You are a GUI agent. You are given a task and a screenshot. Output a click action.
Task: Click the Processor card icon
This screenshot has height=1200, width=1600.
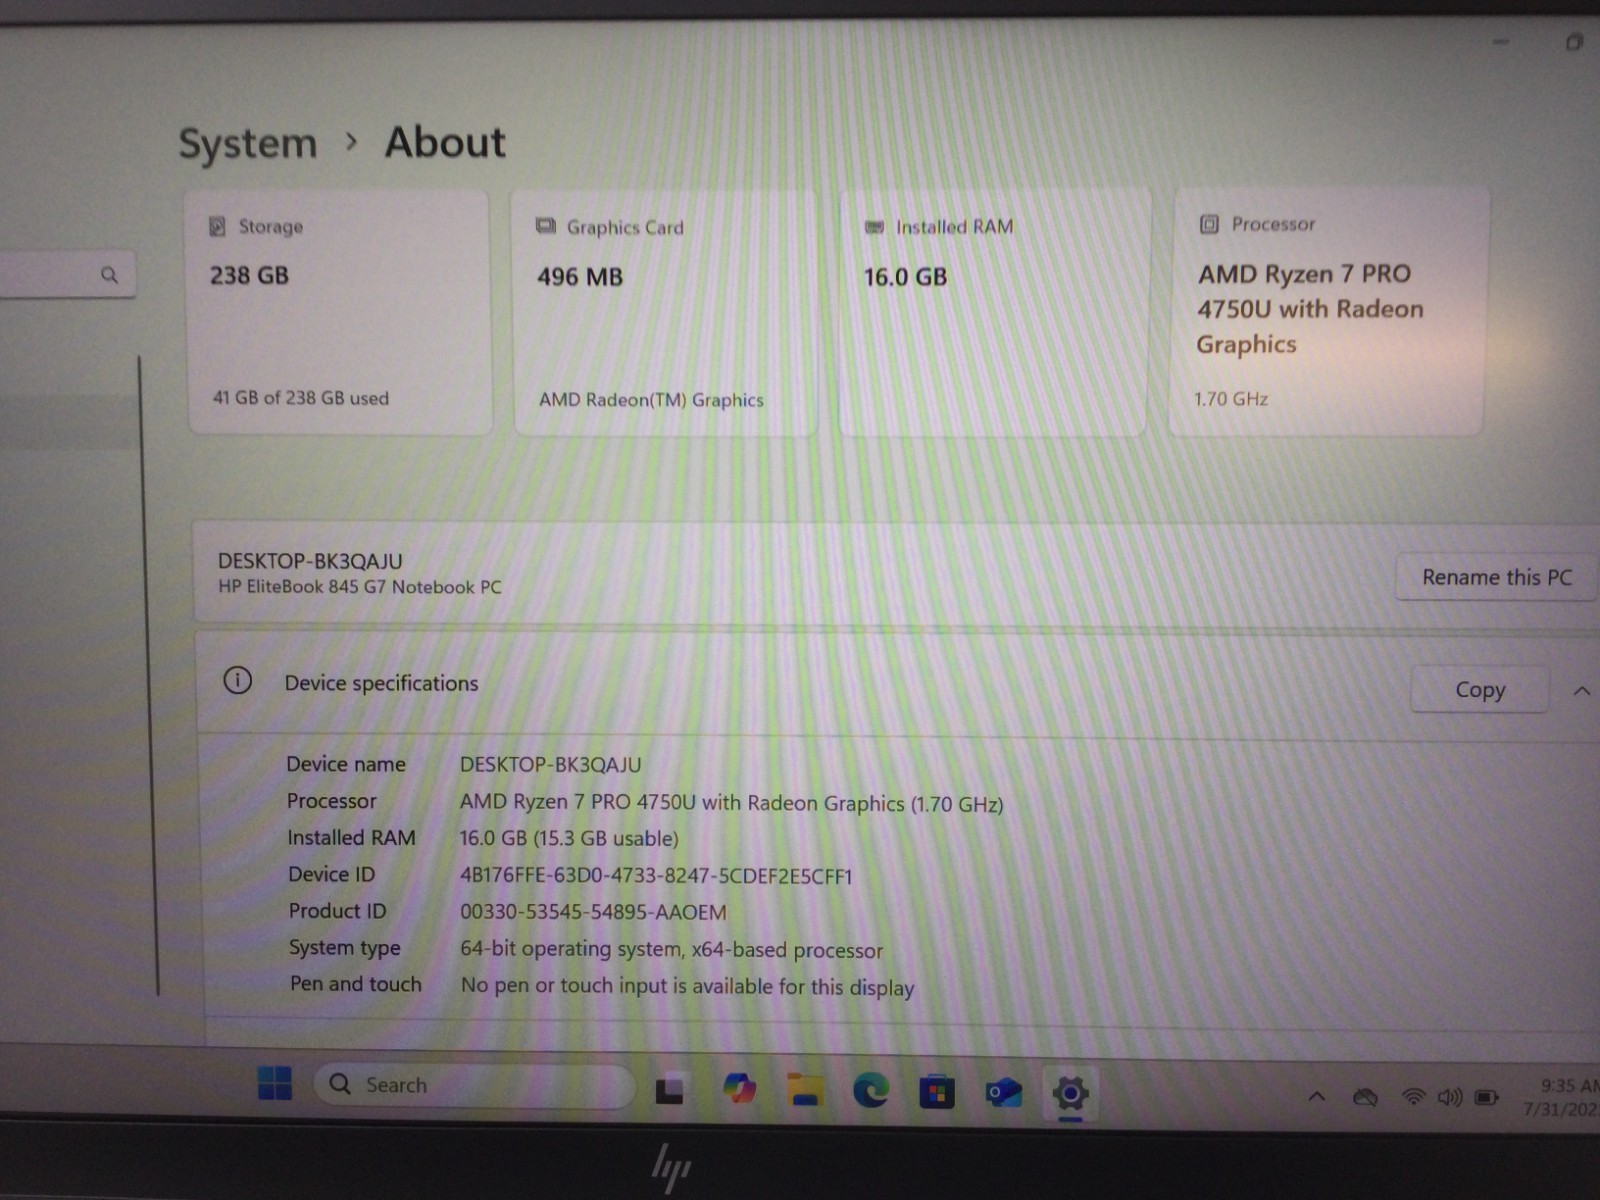(1209, 224)
